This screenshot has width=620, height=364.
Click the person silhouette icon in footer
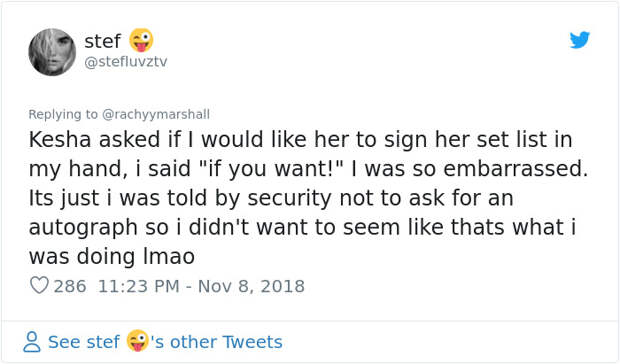[32, 342]
